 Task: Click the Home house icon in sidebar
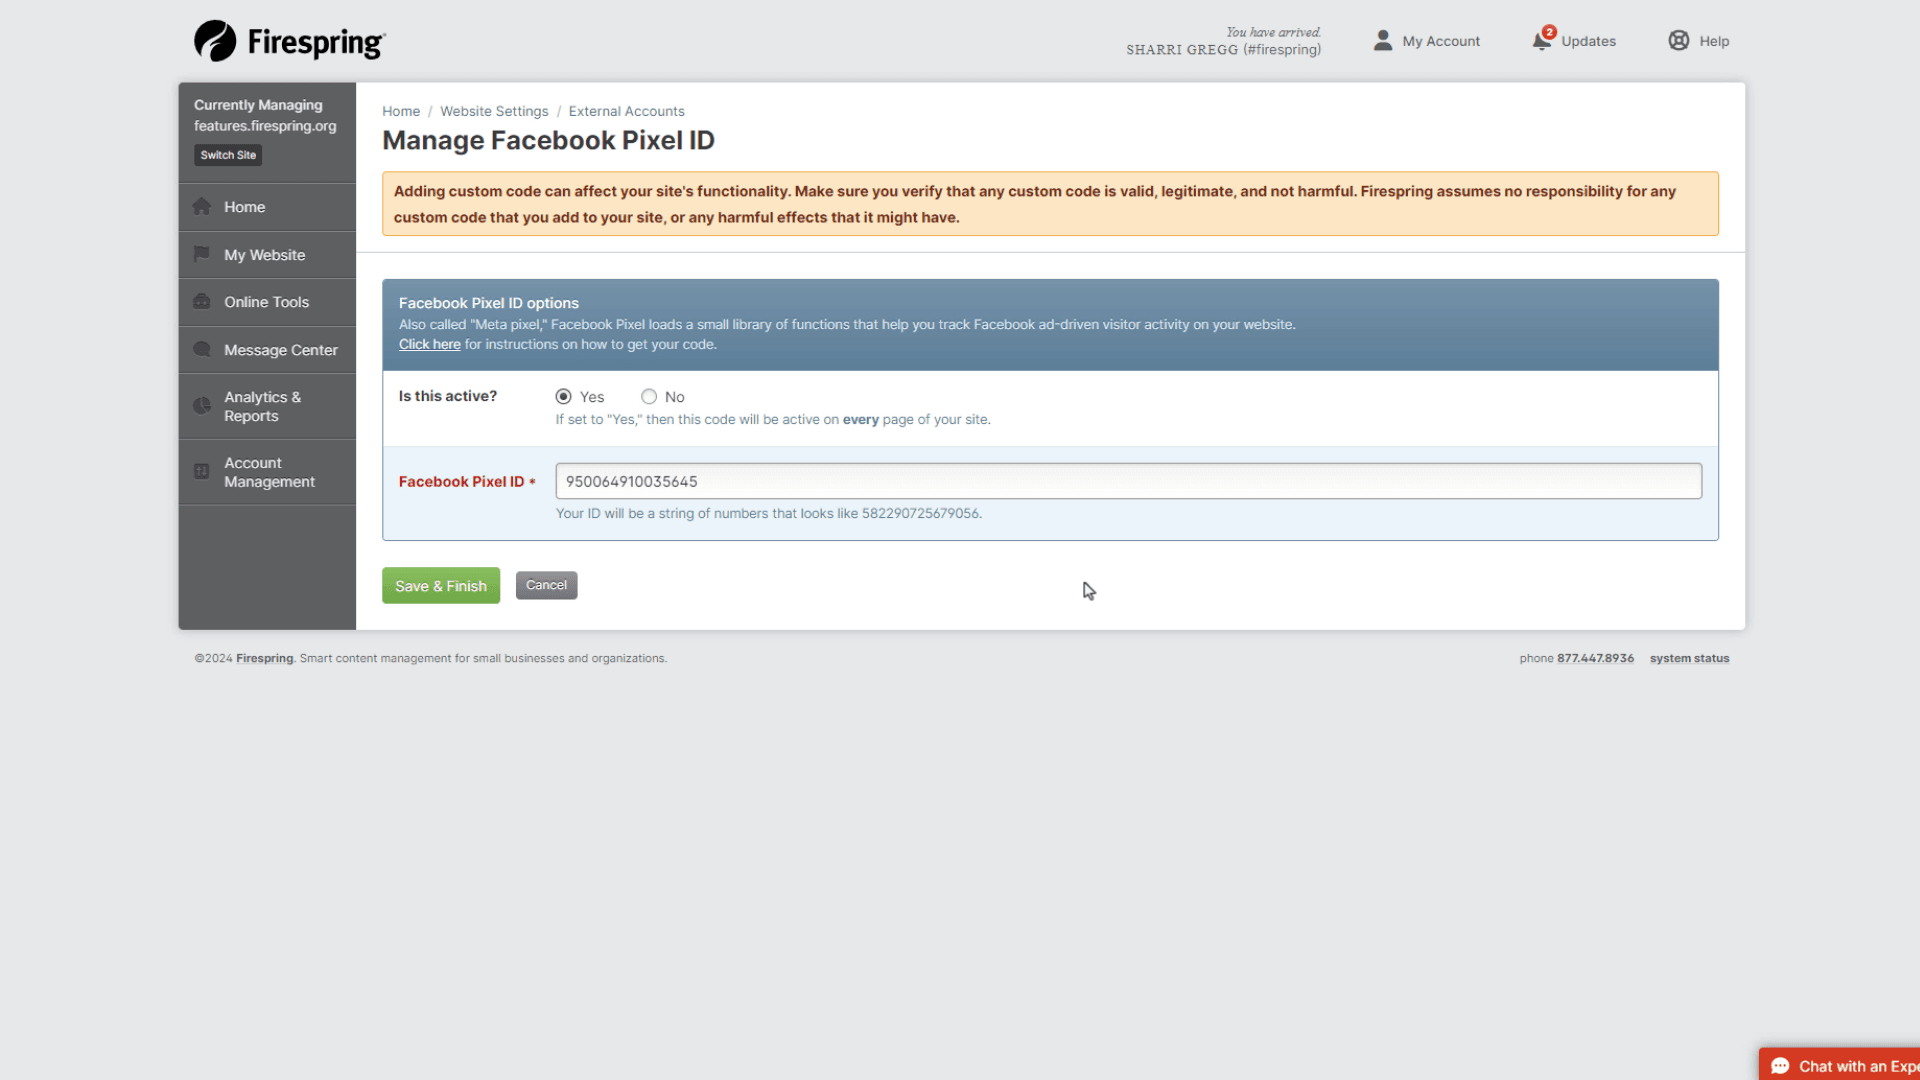click(202, 206)
